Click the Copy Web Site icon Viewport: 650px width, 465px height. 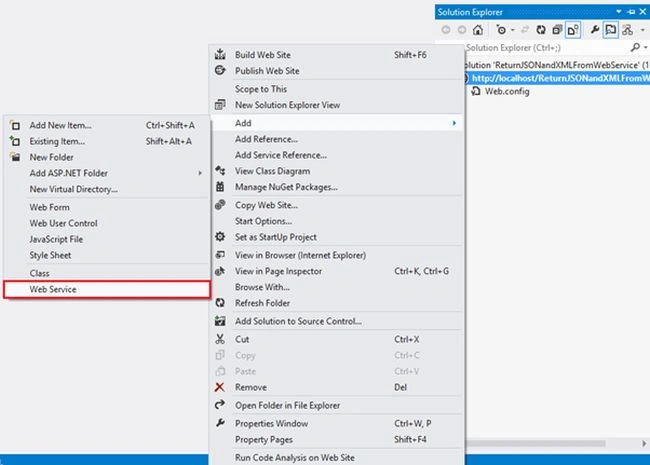pos(220,205)
